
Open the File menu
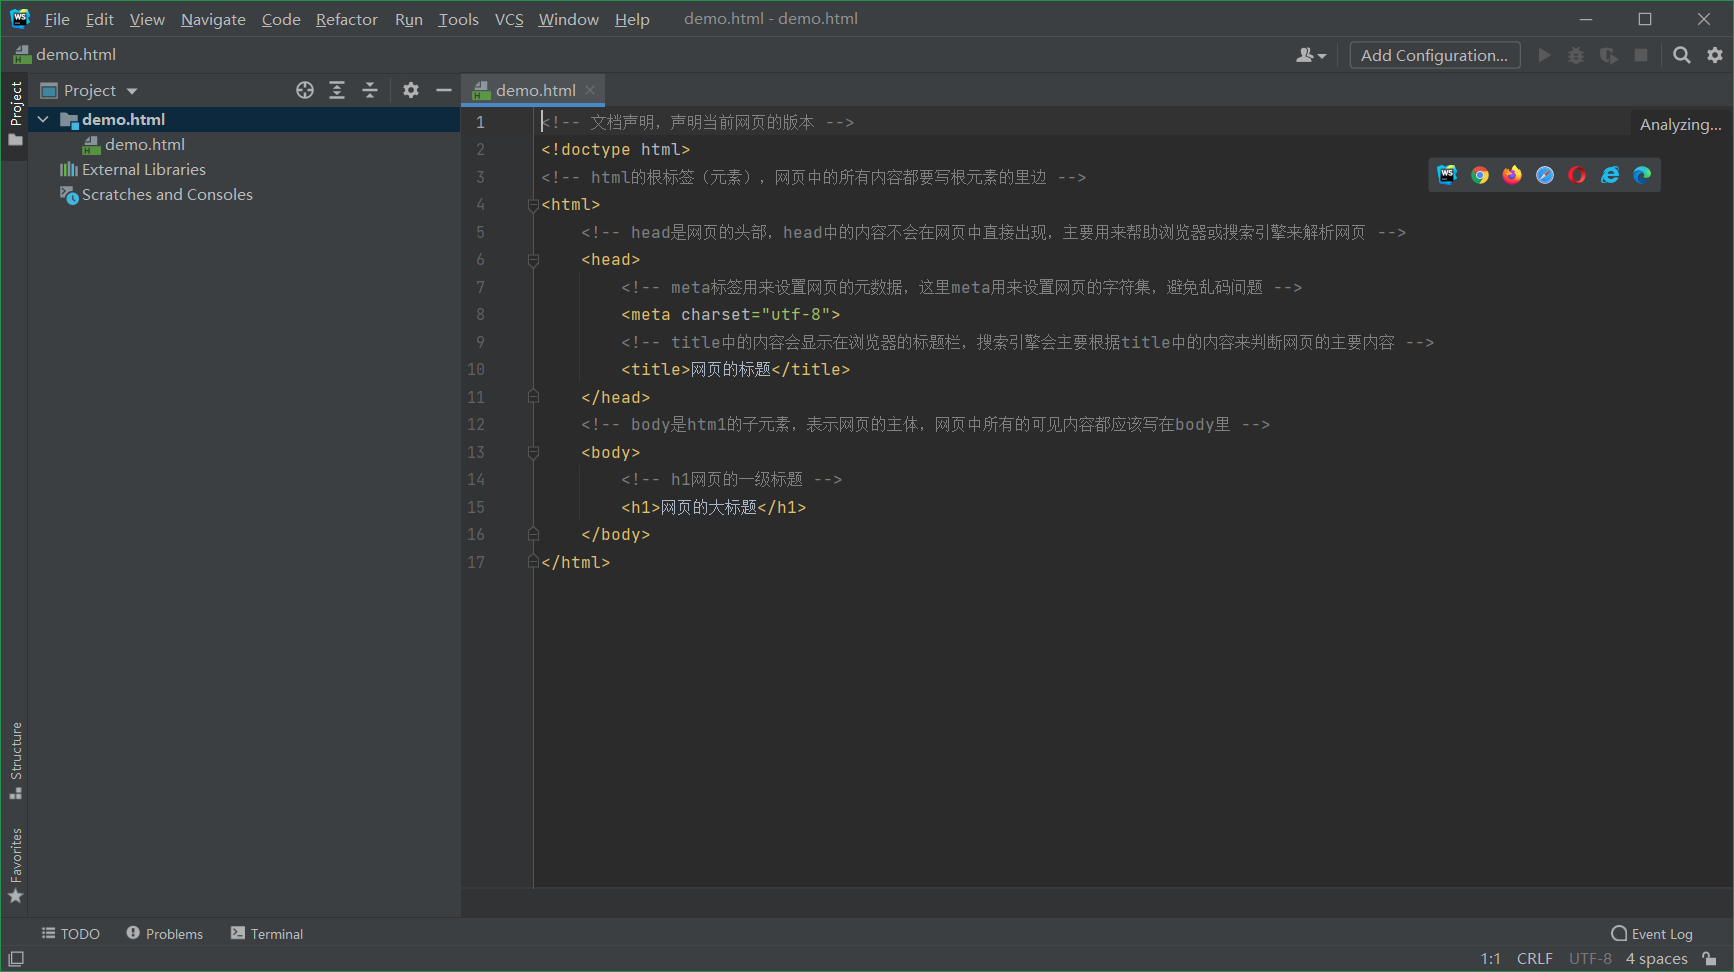57,19
